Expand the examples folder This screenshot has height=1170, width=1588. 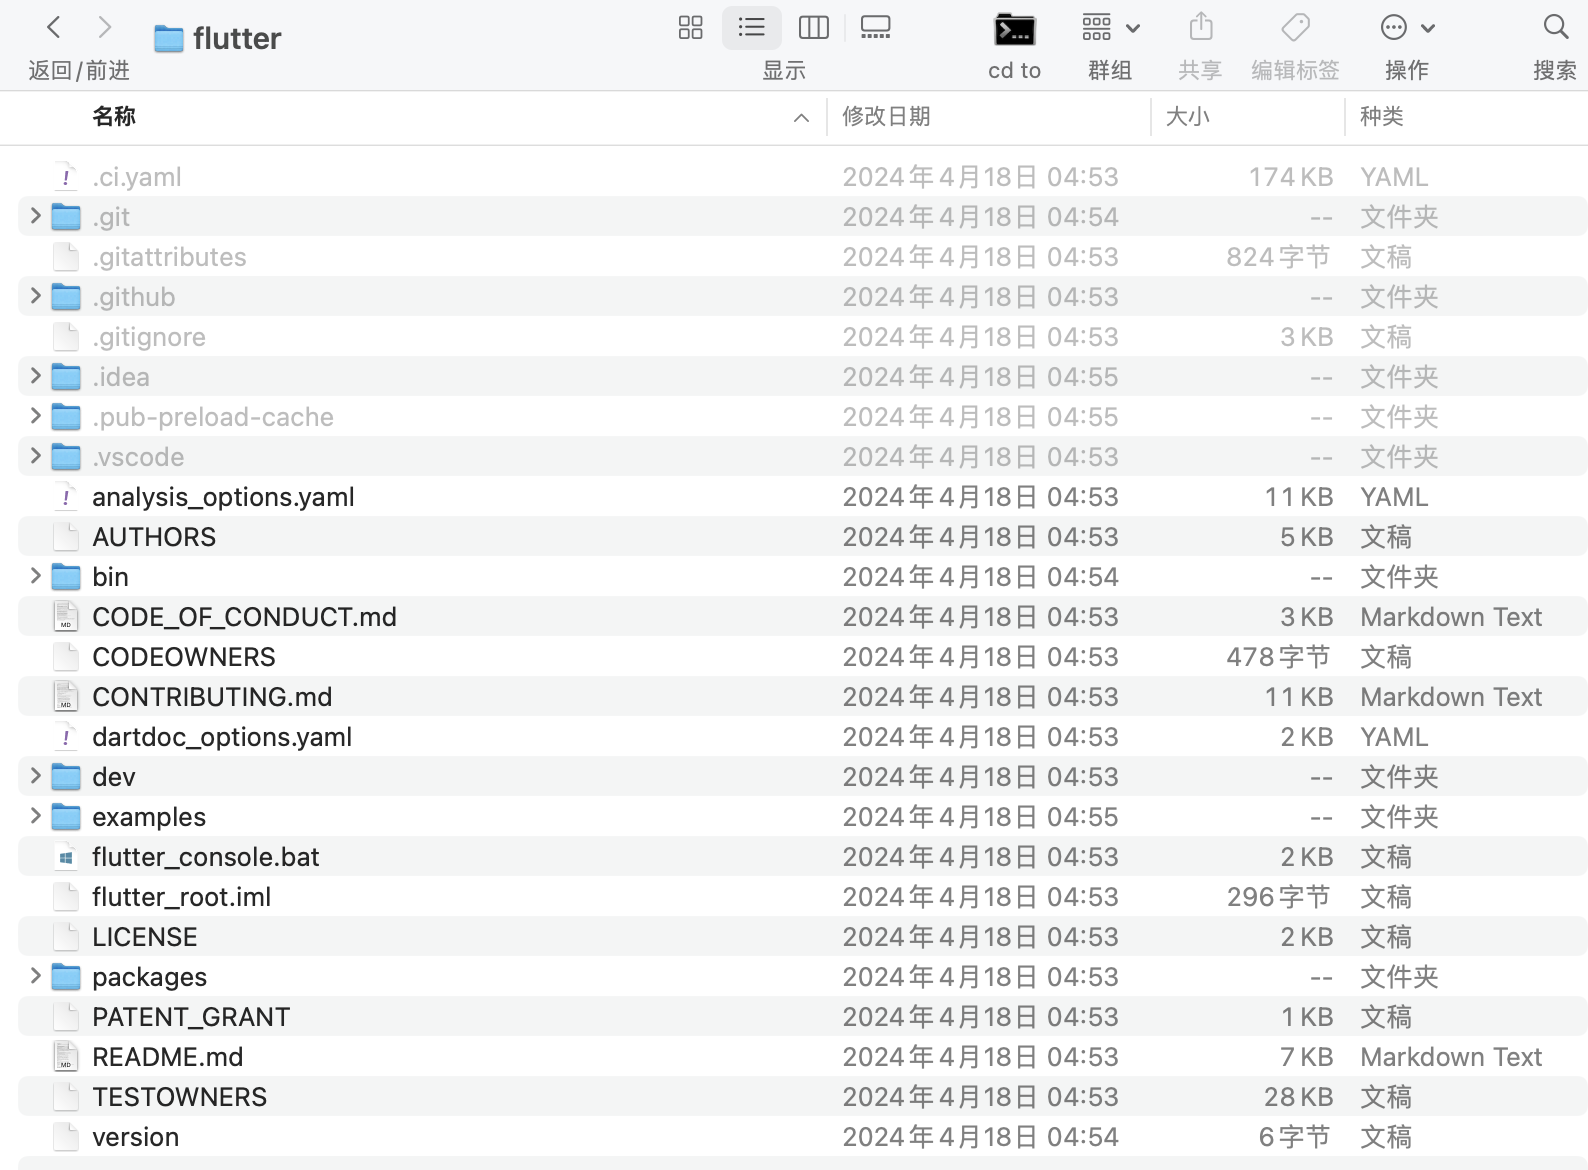[x=36, y=816]
